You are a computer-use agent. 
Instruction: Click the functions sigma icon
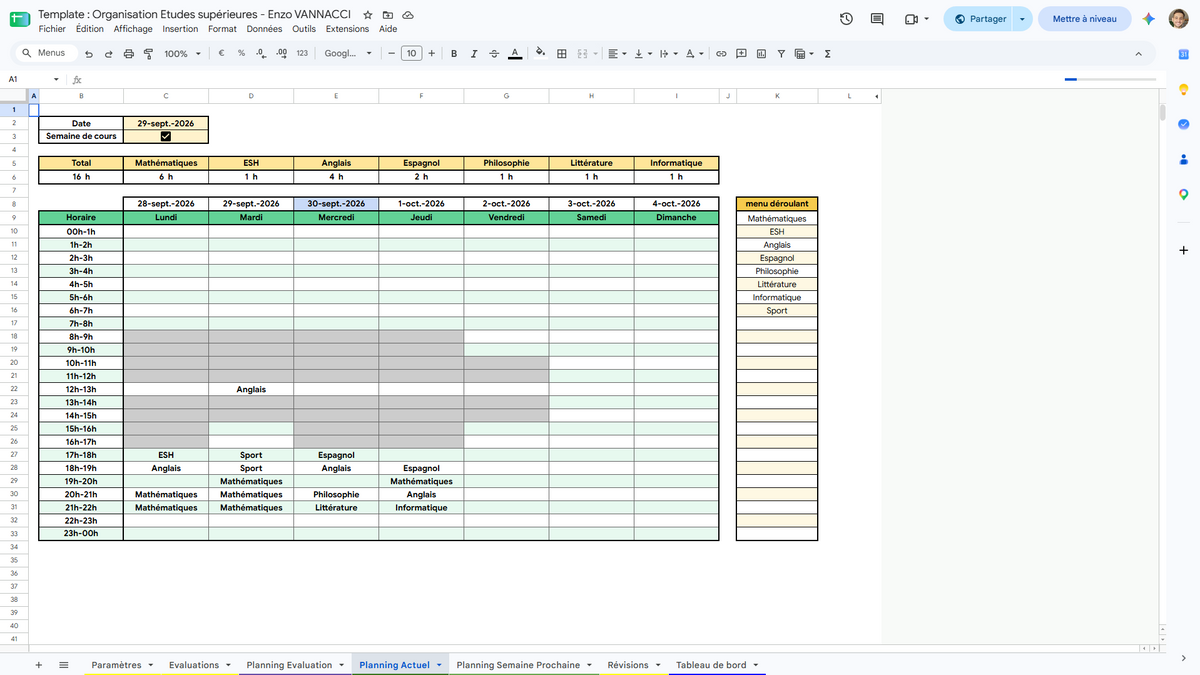(x=827, y=53)
